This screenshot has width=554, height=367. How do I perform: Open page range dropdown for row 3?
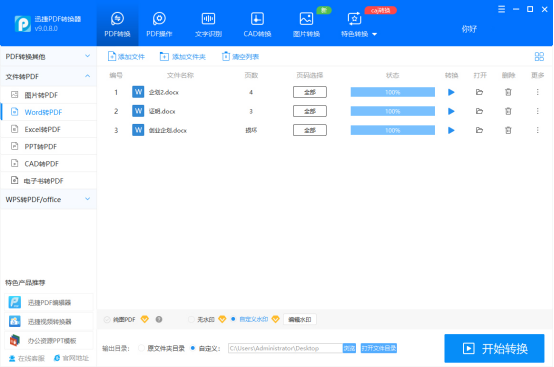[x=310, y=130]
